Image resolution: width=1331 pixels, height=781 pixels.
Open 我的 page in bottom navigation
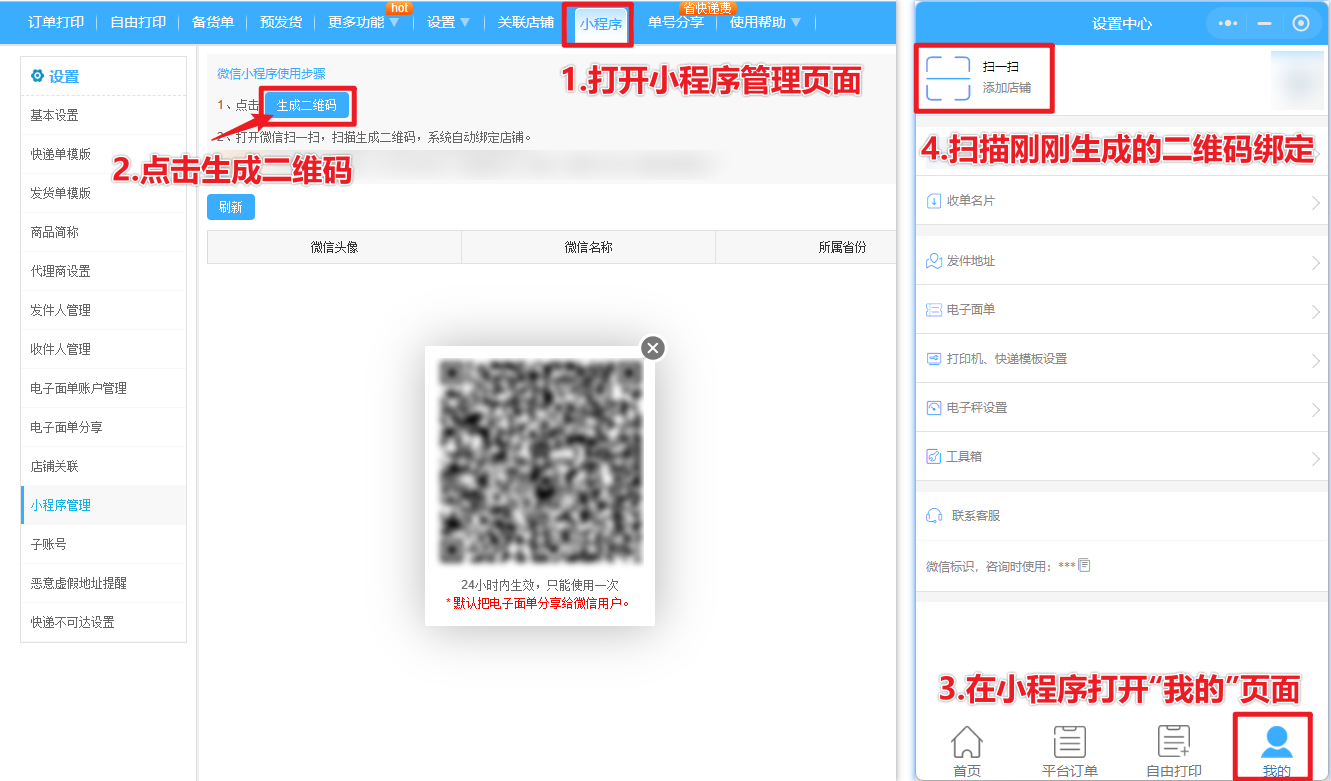coord(1276,751)
